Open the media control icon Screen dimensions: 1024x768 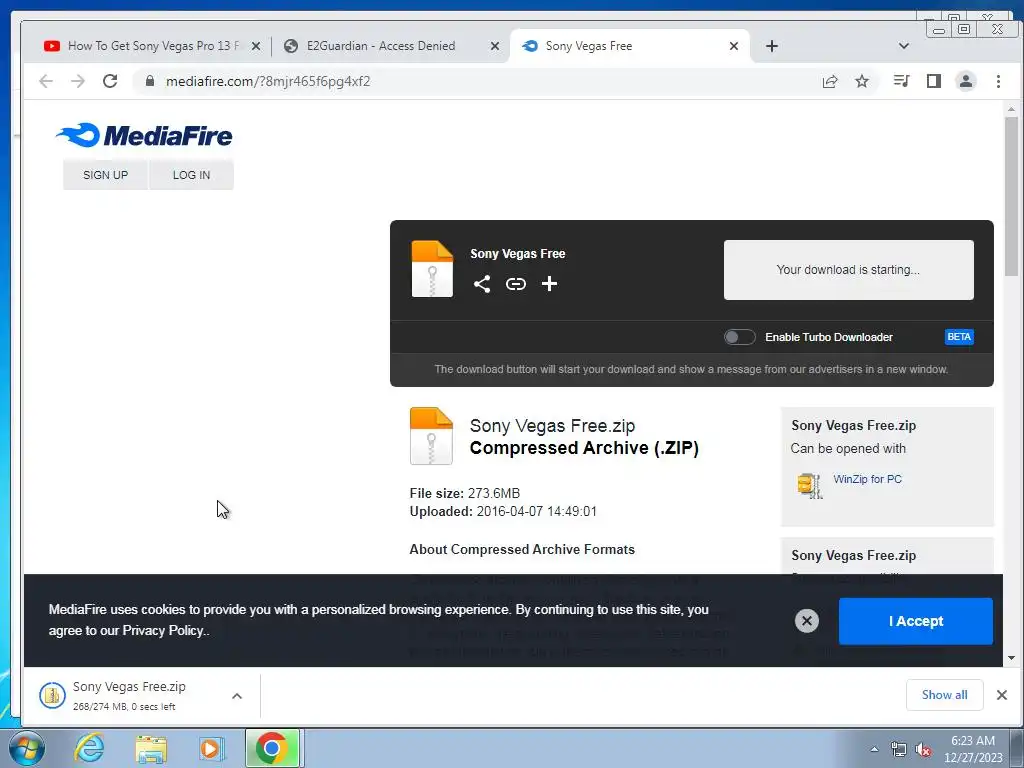point(901,81)
